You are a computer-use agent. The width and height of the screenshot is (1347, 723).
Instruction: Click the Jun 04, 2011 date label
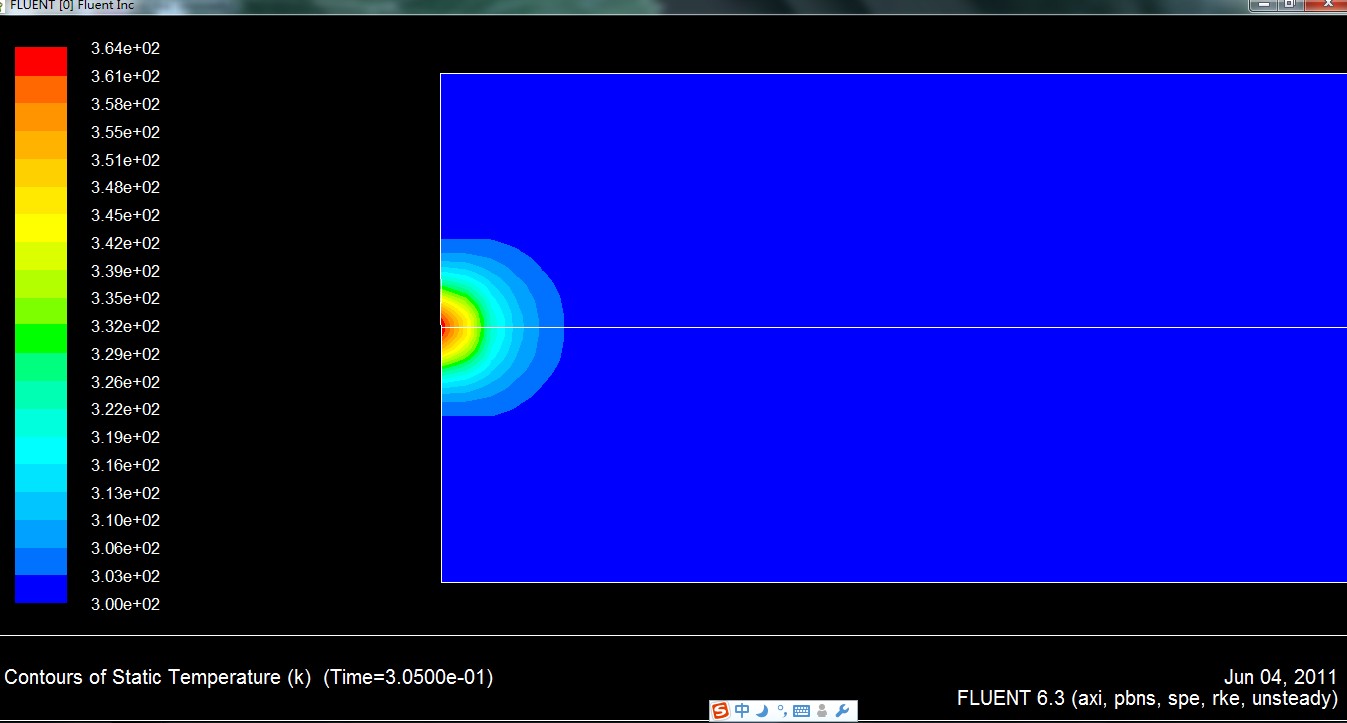[1280, 677]
